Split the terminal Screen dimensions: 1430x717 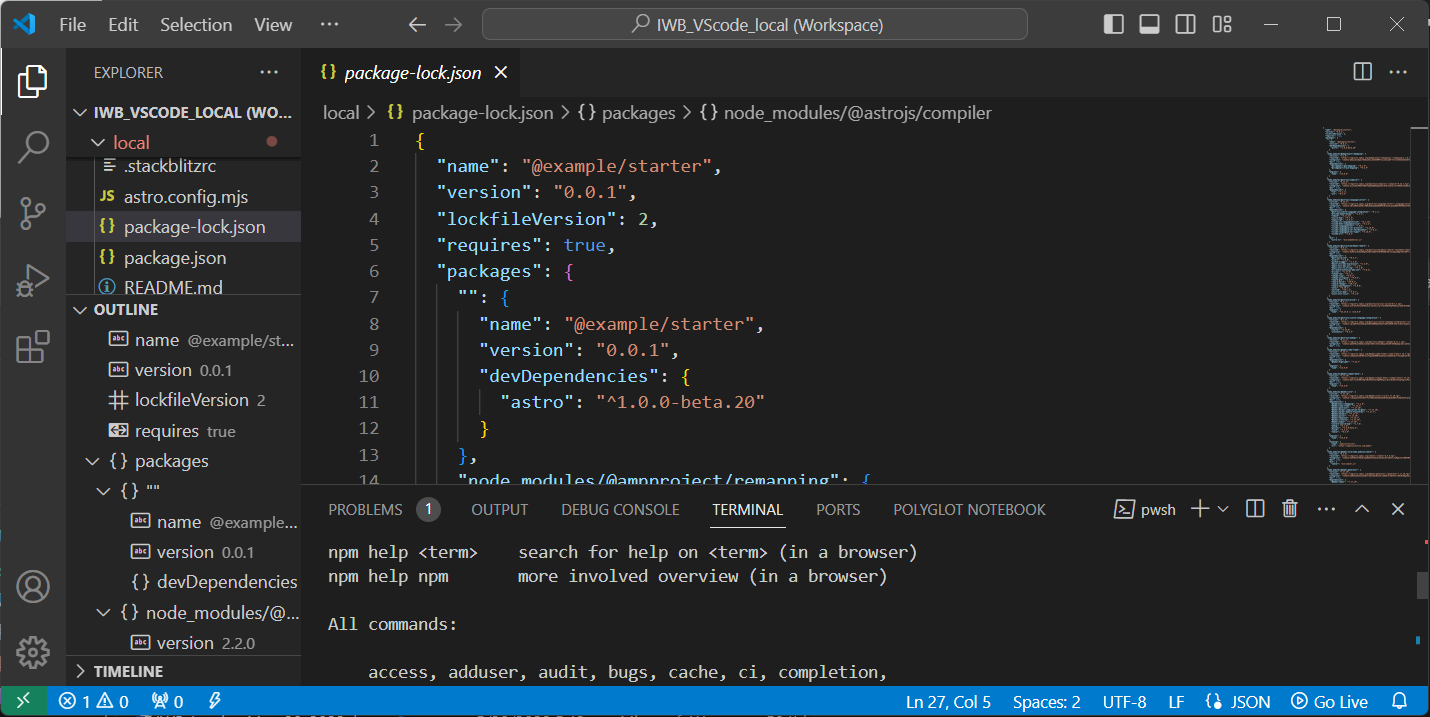(x=1256, y=509)
